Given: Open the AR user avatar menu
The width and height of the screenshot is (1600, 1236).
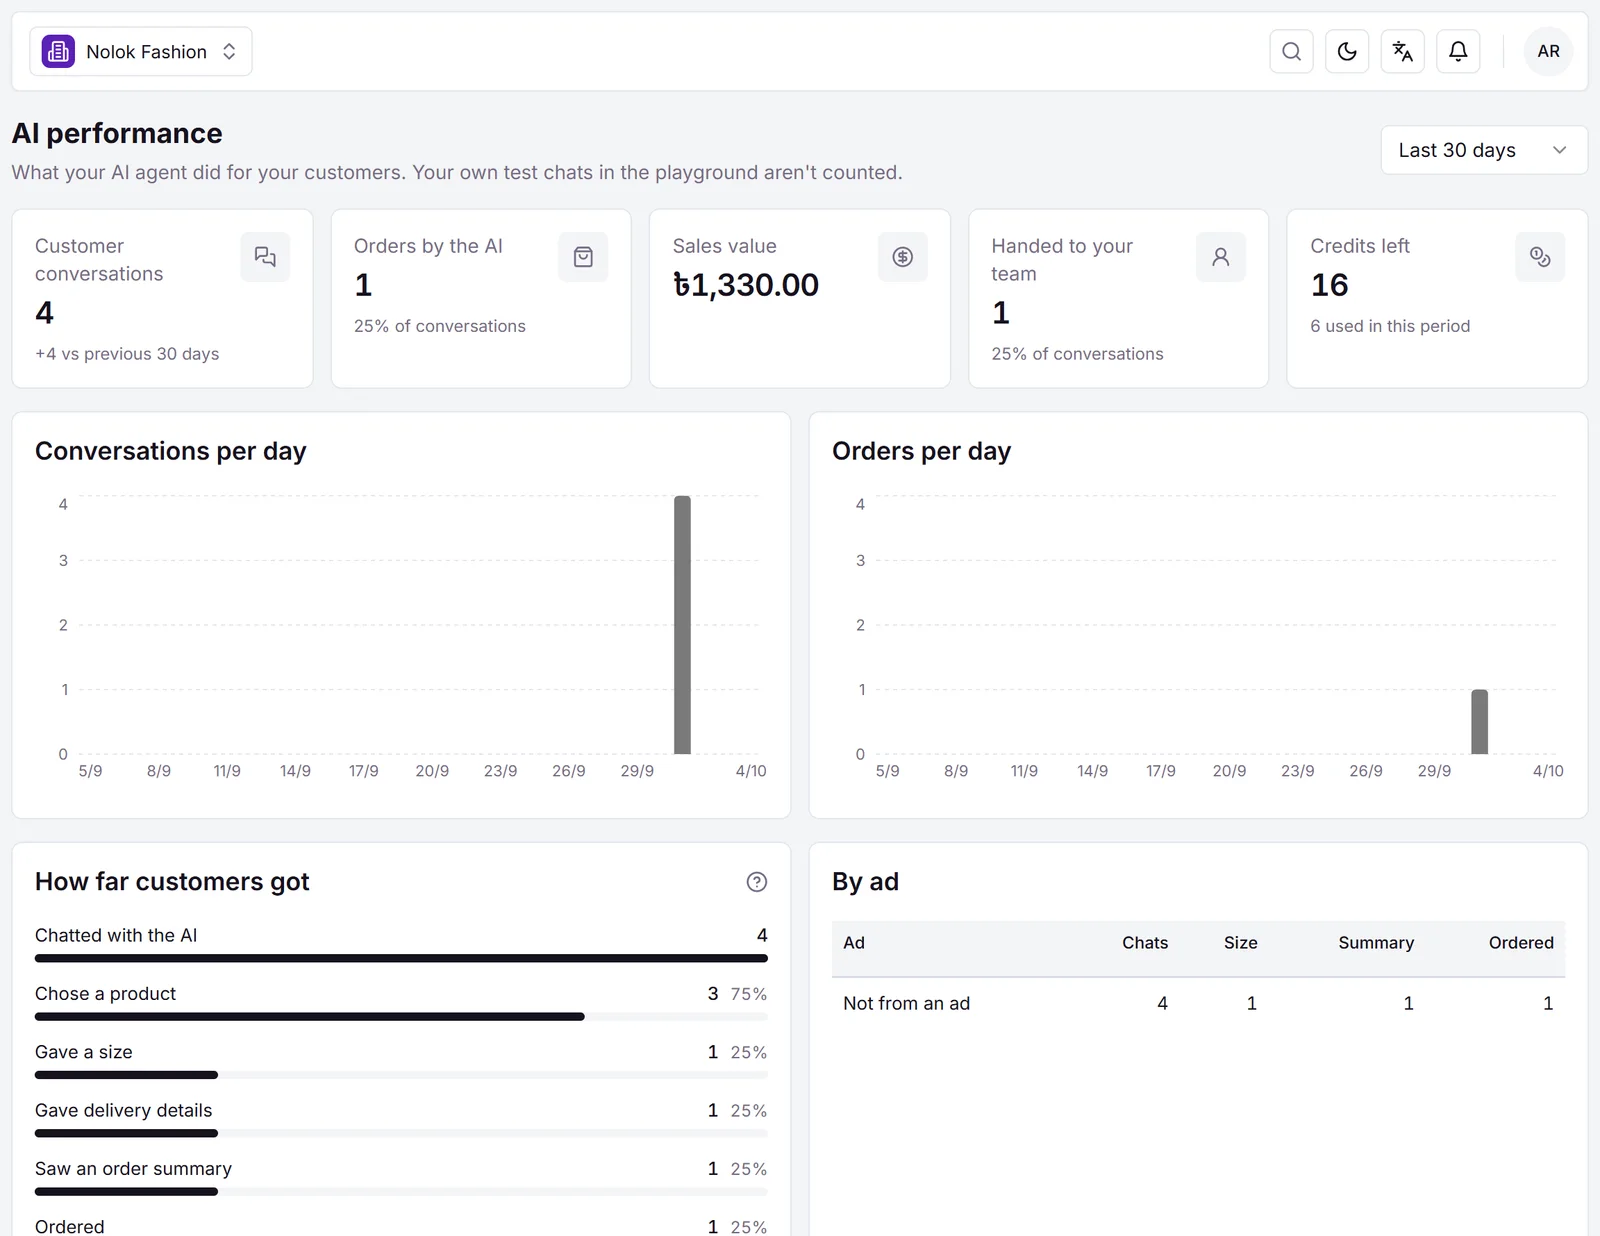Looking at the screenshot, I should 1548,51.
